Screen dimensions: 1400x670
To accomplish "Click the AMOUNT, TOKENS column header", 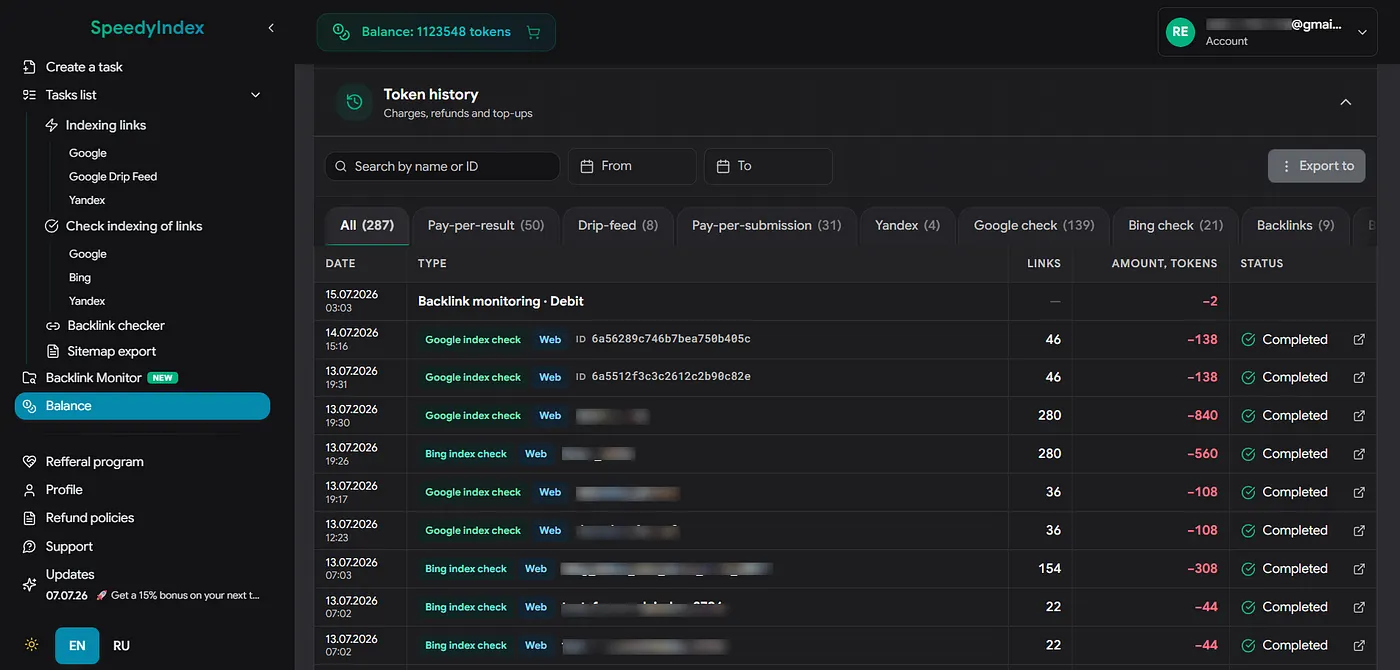I will [1165, 263].
